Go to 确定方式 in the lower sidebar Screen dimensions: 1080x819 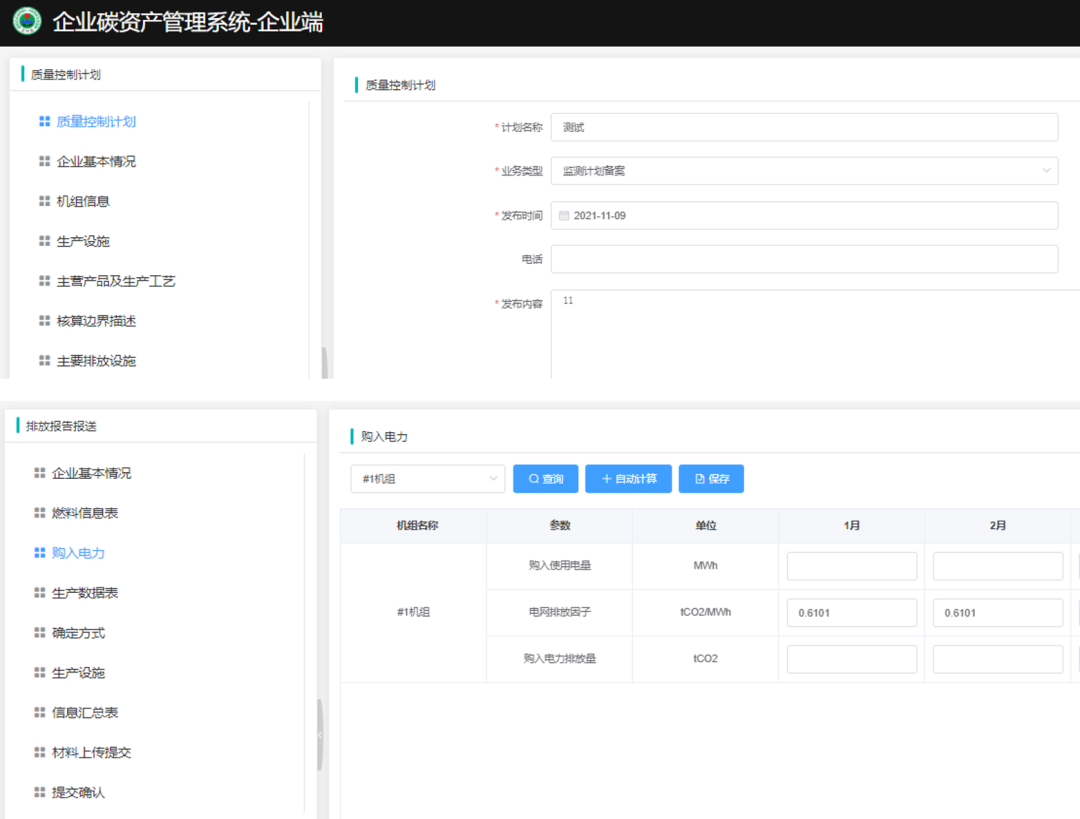point(78,633)
